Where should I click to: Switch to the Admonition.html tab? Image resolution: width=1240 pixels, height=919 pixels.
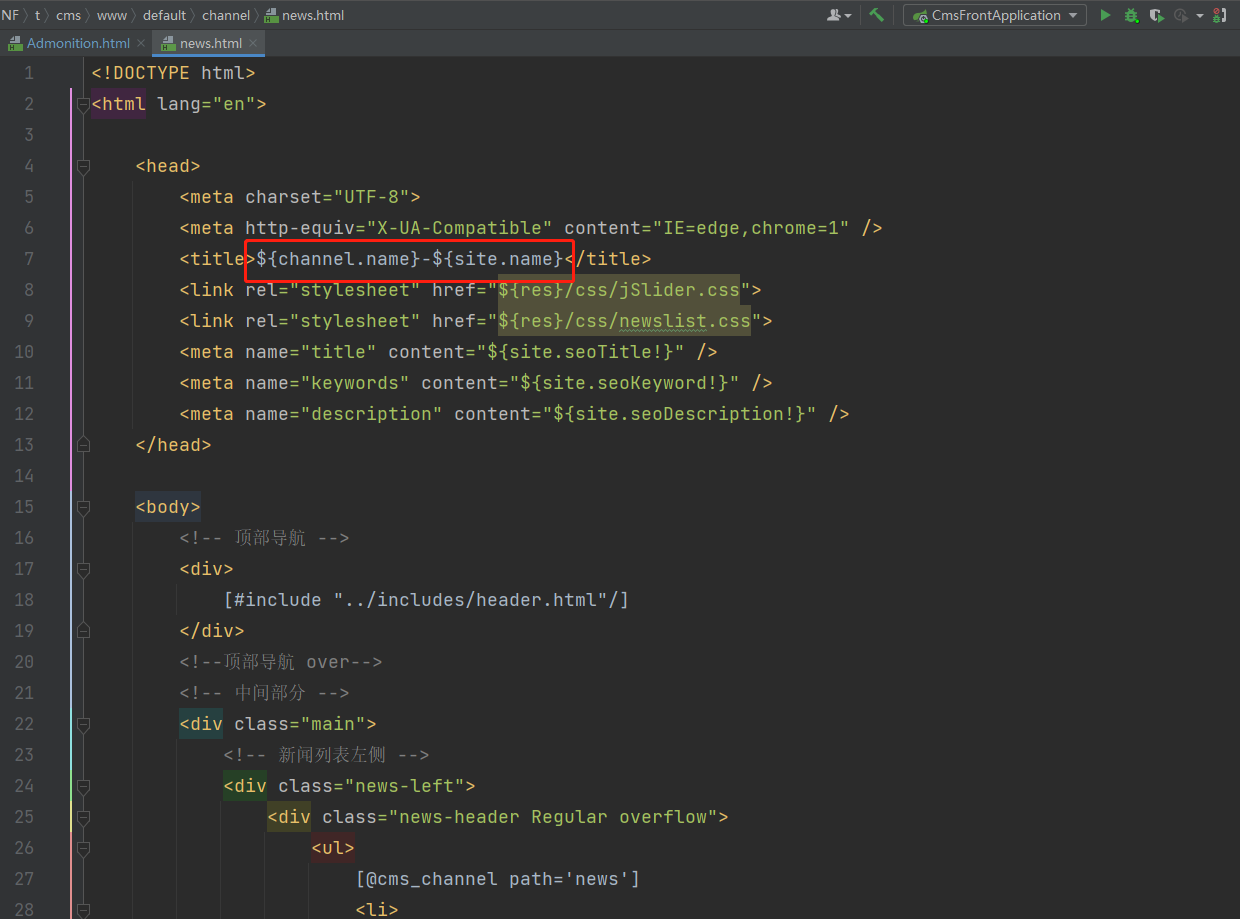tap(77, 43)
